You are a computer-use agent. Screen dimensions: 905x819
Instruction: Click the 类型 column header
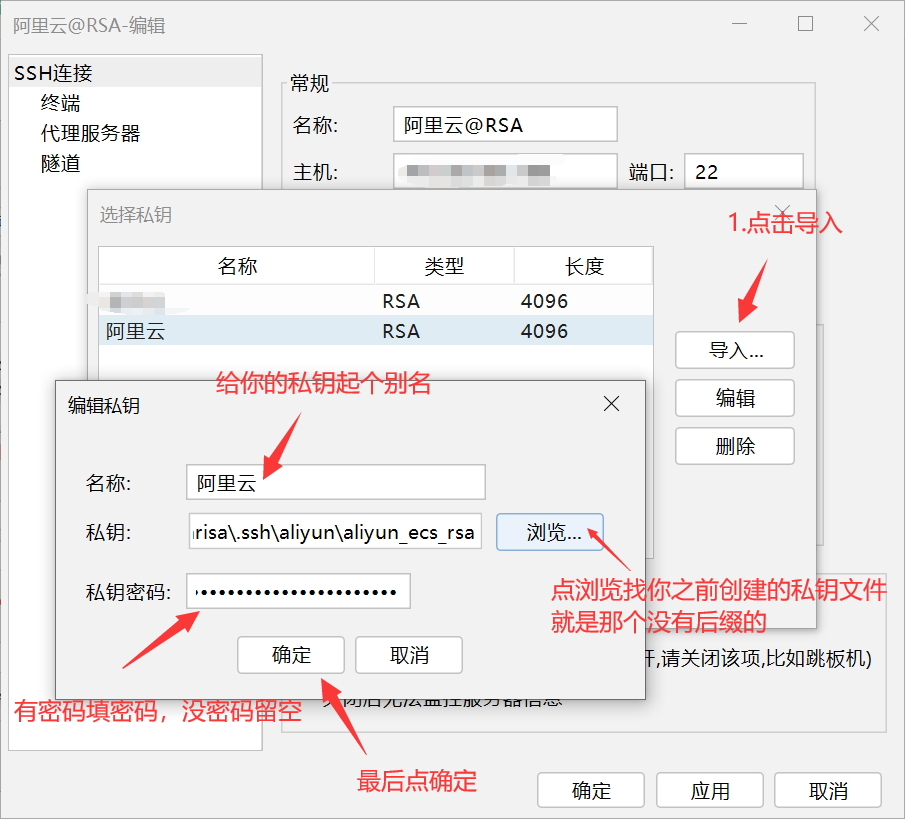[444, 266]
